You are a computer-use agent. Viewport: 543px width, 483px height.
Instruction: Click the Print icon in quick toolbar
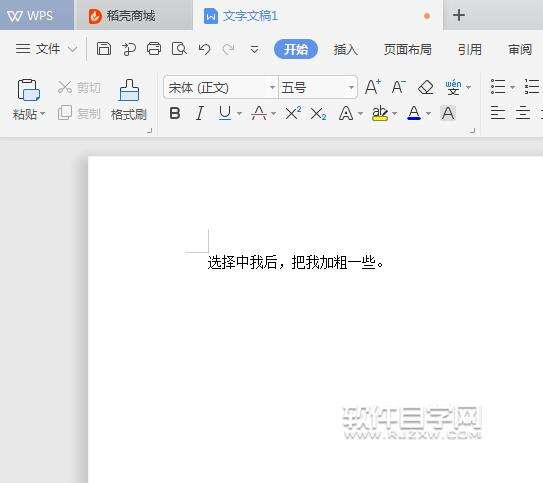click(x=154, y=49)
